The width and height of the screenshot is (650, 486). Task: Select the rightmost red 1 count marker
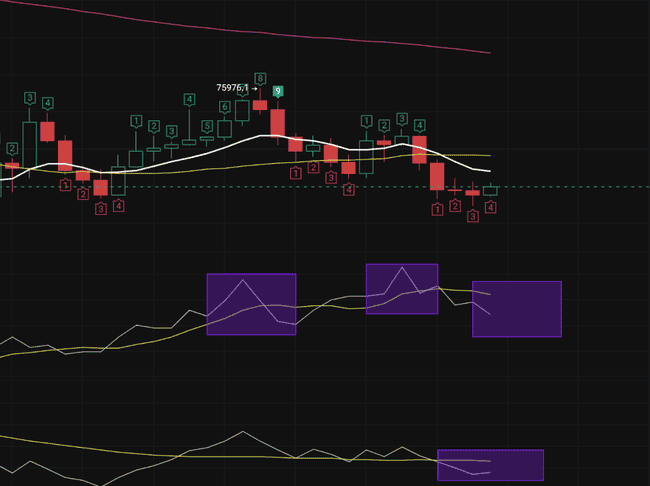pos(437,209)
